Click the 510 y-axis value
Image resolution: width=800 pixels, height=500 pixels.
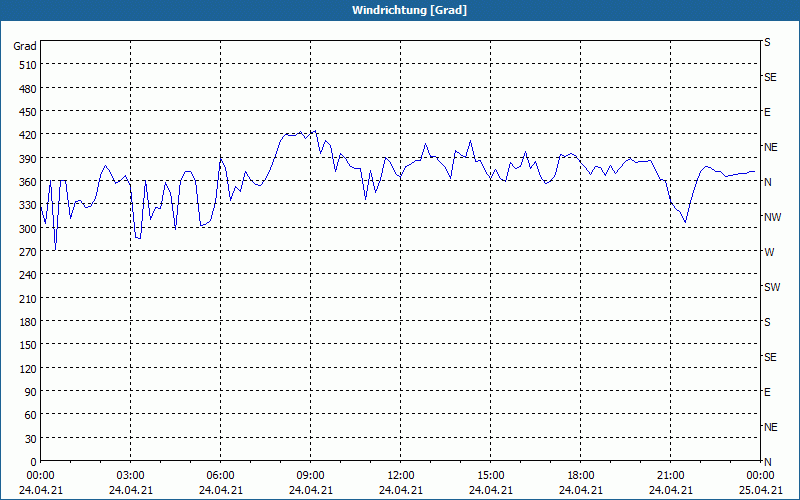(28, 65)
